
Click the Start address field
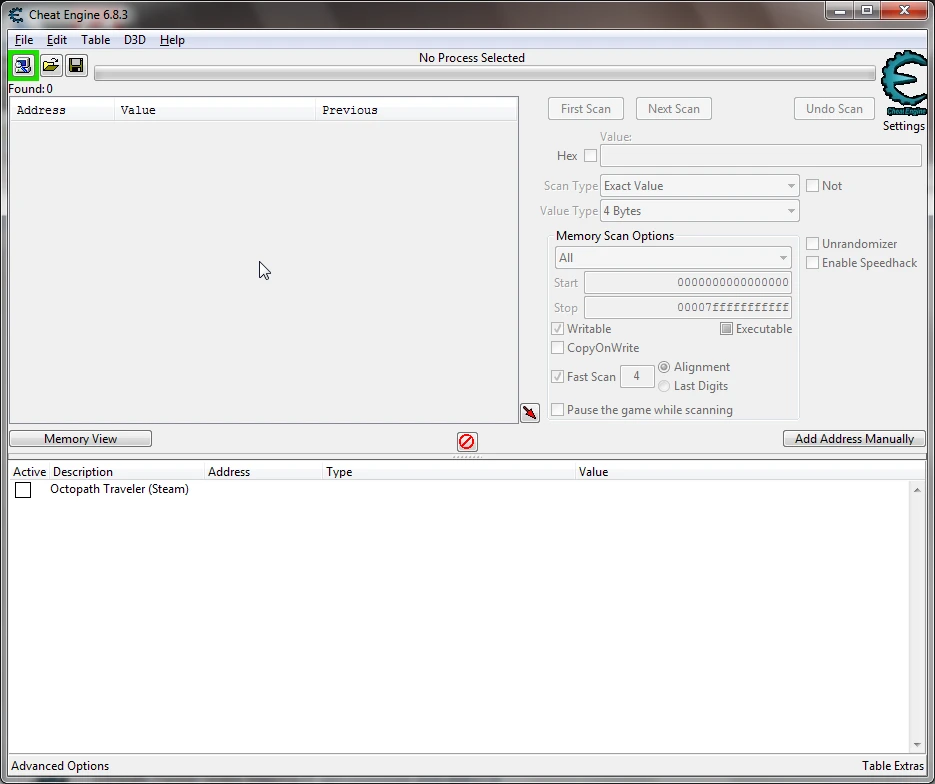click(688, 283)
